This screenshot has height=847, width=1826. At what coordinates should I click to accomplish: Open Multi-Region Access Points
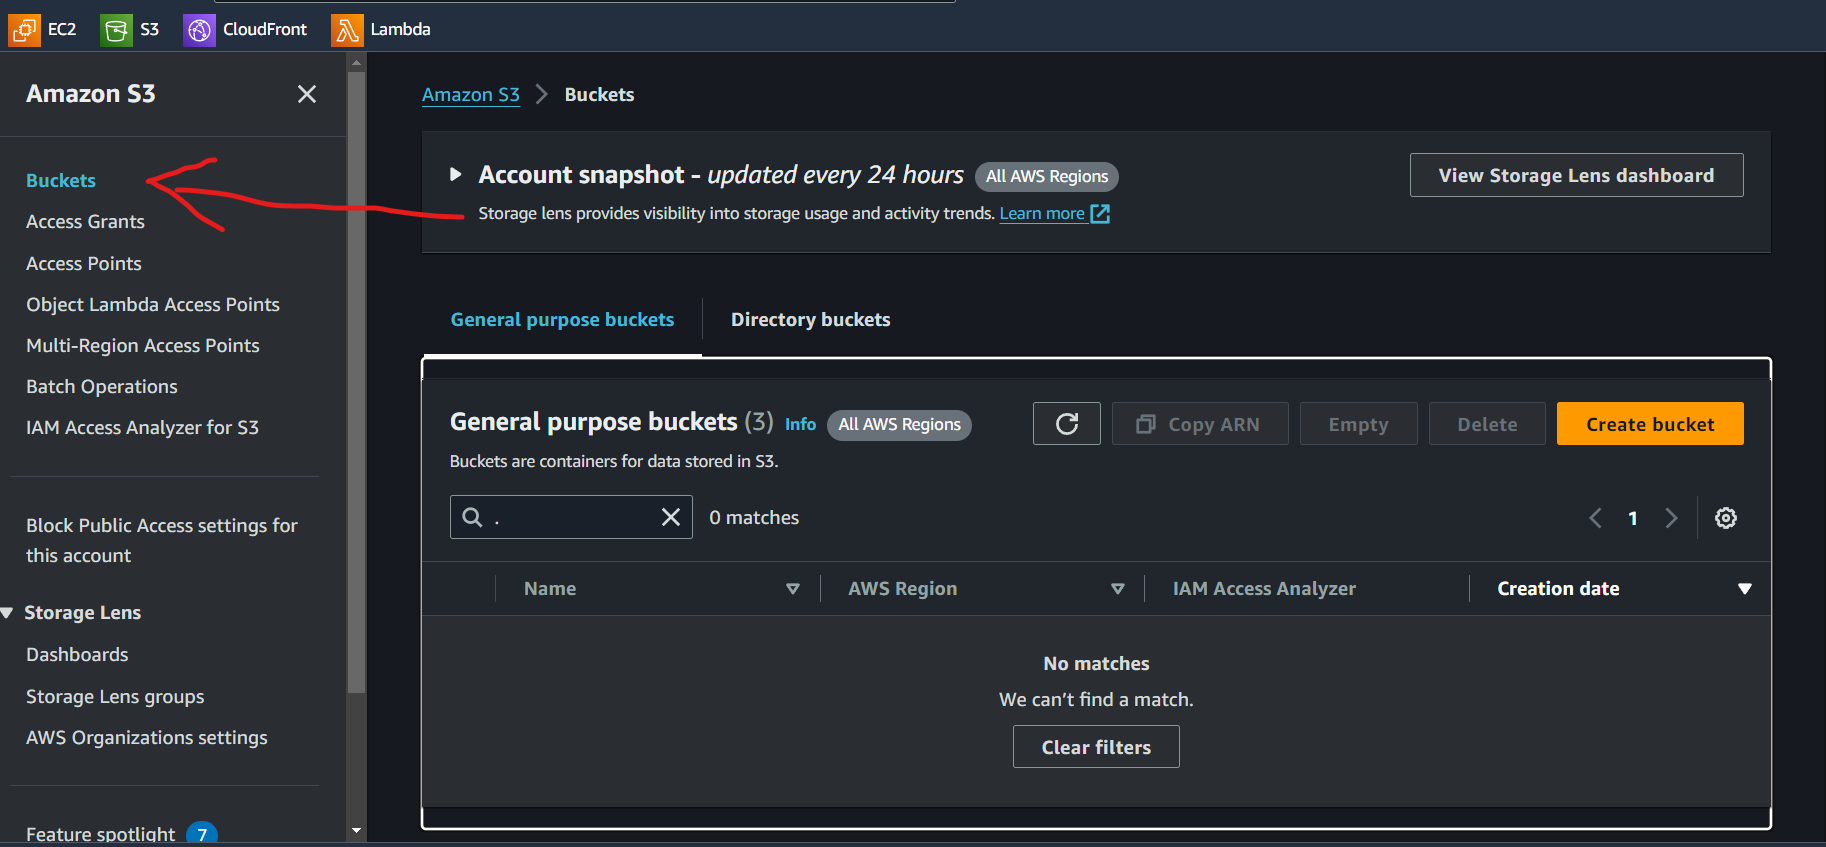click(x=143, y=346)
